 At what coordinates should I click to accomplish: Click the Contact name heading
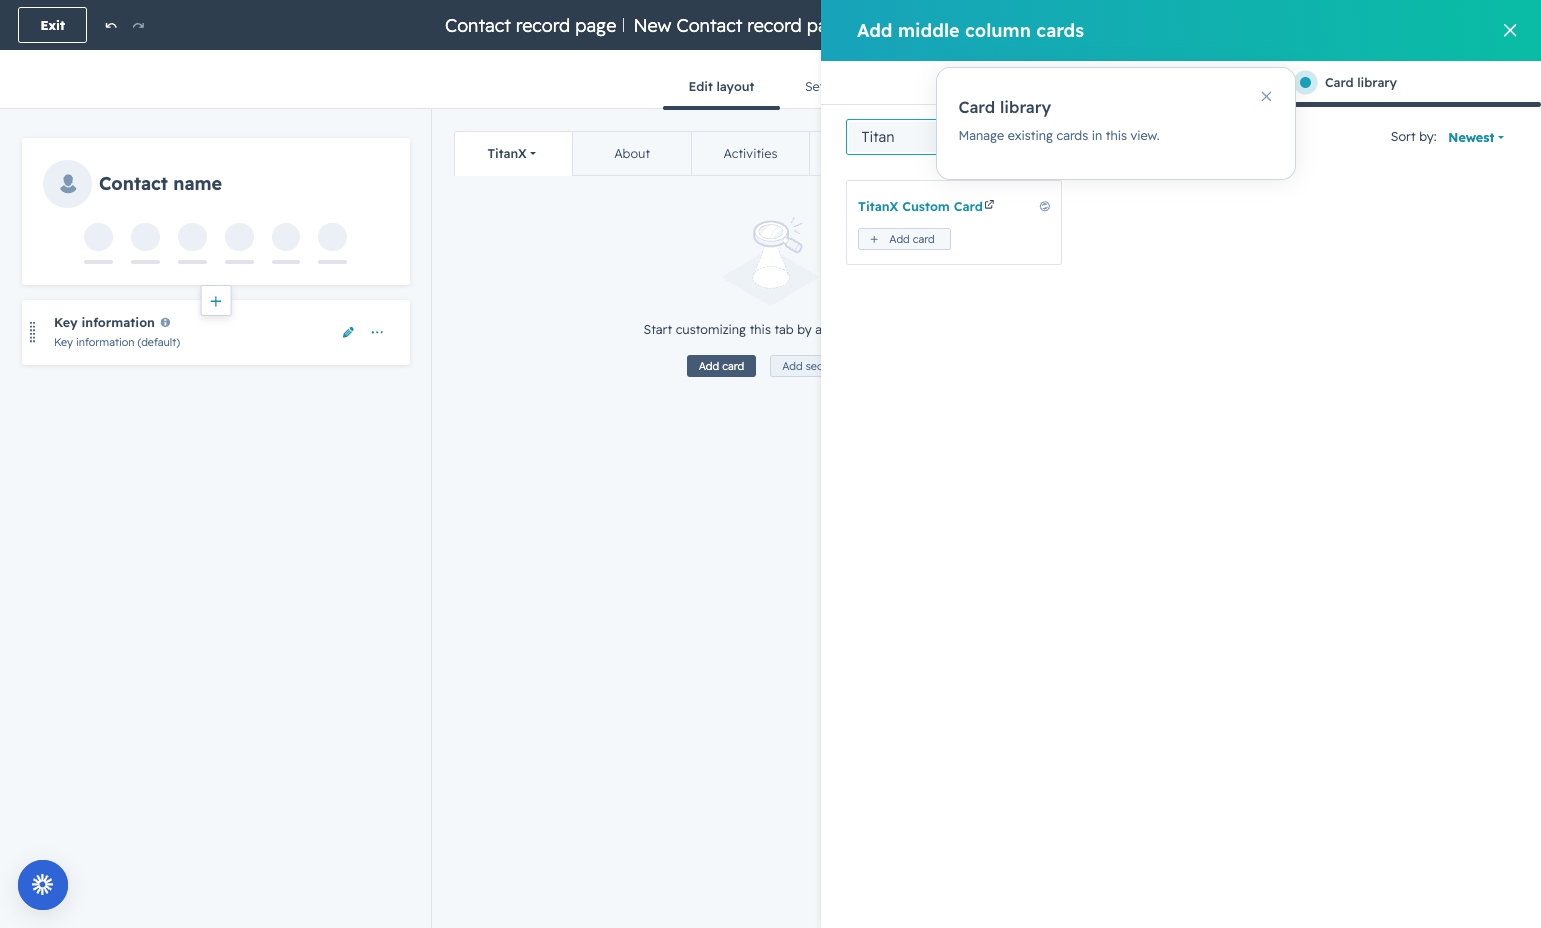(x=160, y=184)
